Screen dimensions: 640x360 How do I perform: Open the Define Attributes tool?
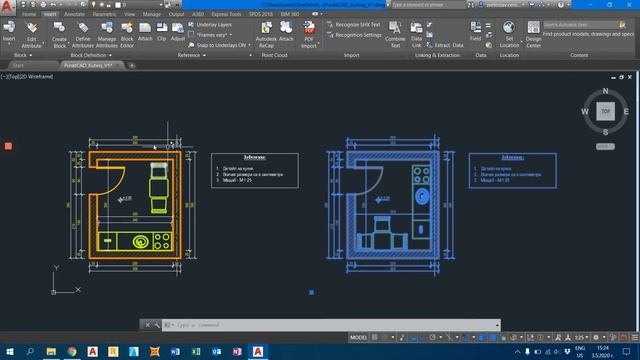click(x=83, y=35)
